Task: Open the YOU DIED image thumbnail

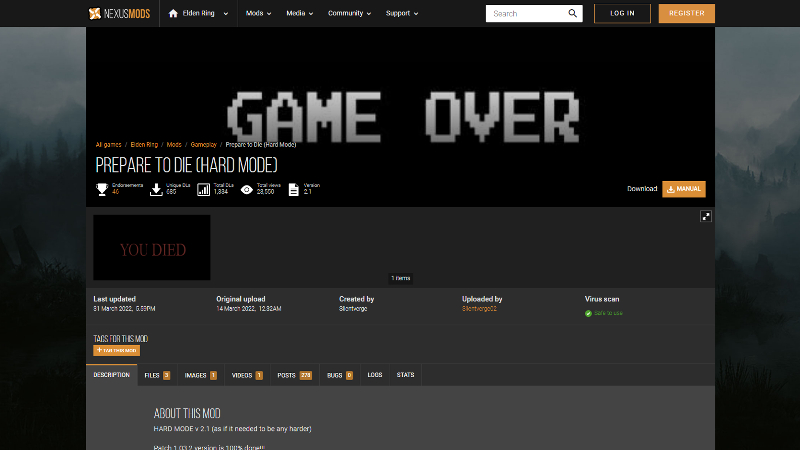Action: (152, 247)
